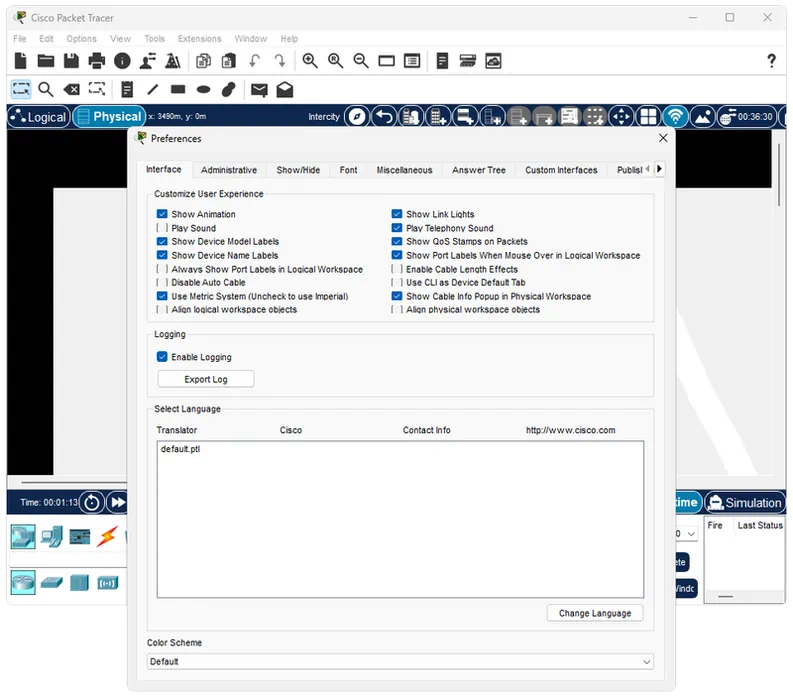This screenshot has width=793, height=700.
Task: Switch to Logical workspace view
Action: (39, 117)
